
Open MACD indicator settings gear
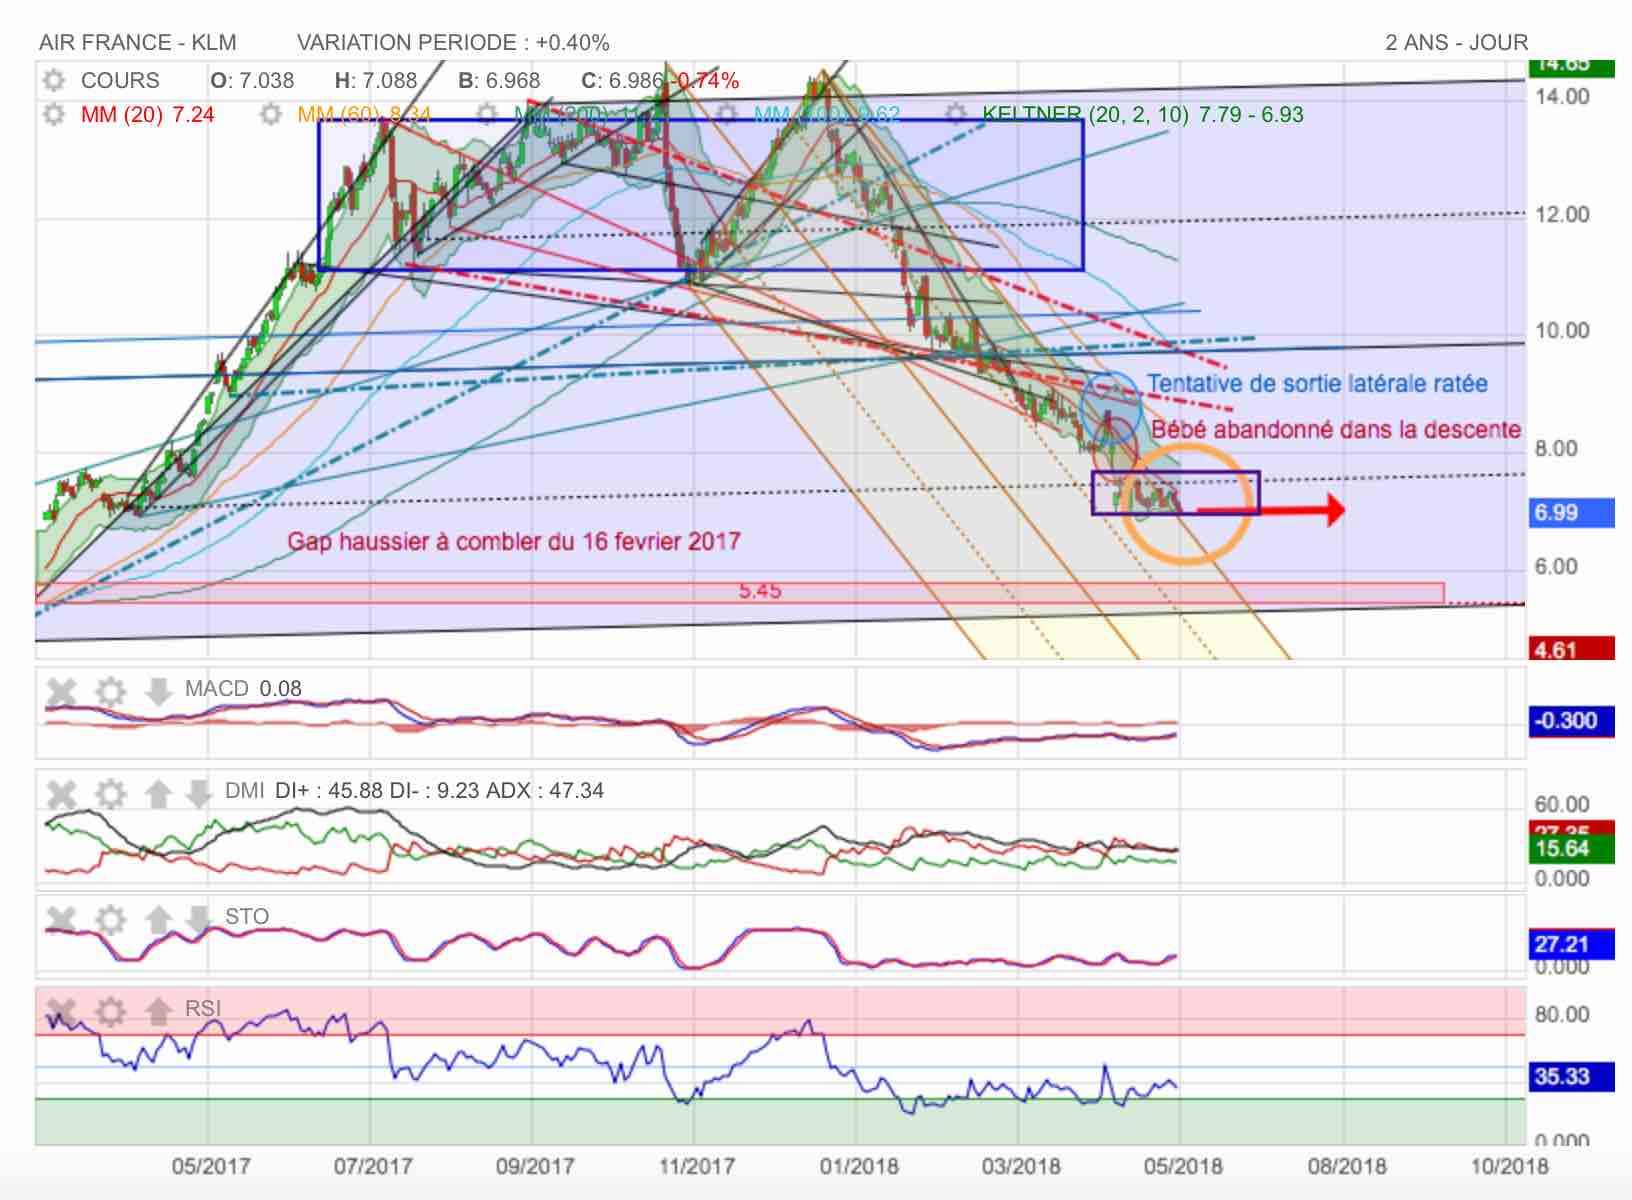[110, 690]
